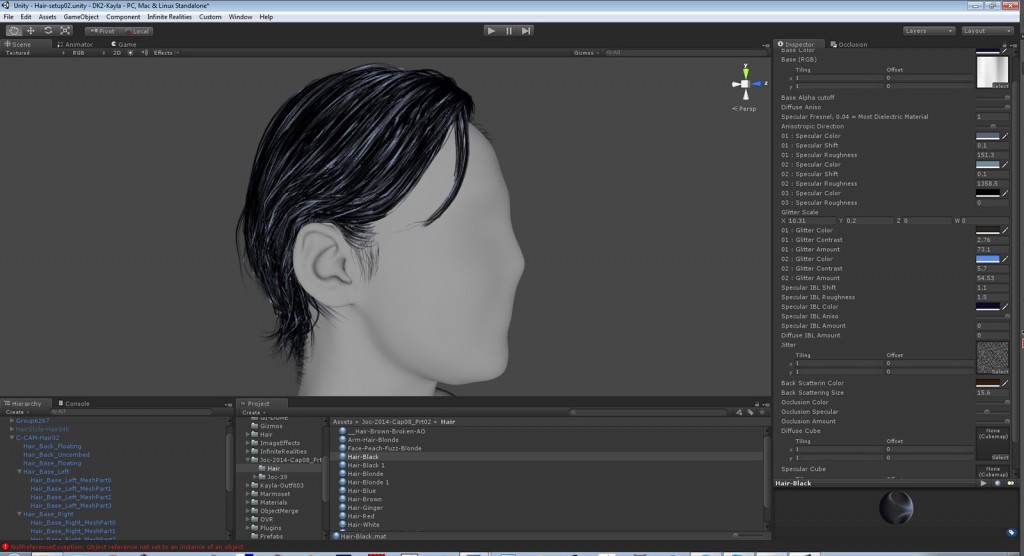1024x556 pixels.
Task: Toggle Local handle rotation button
Action: pyautogui.click(x=137, y=31)
